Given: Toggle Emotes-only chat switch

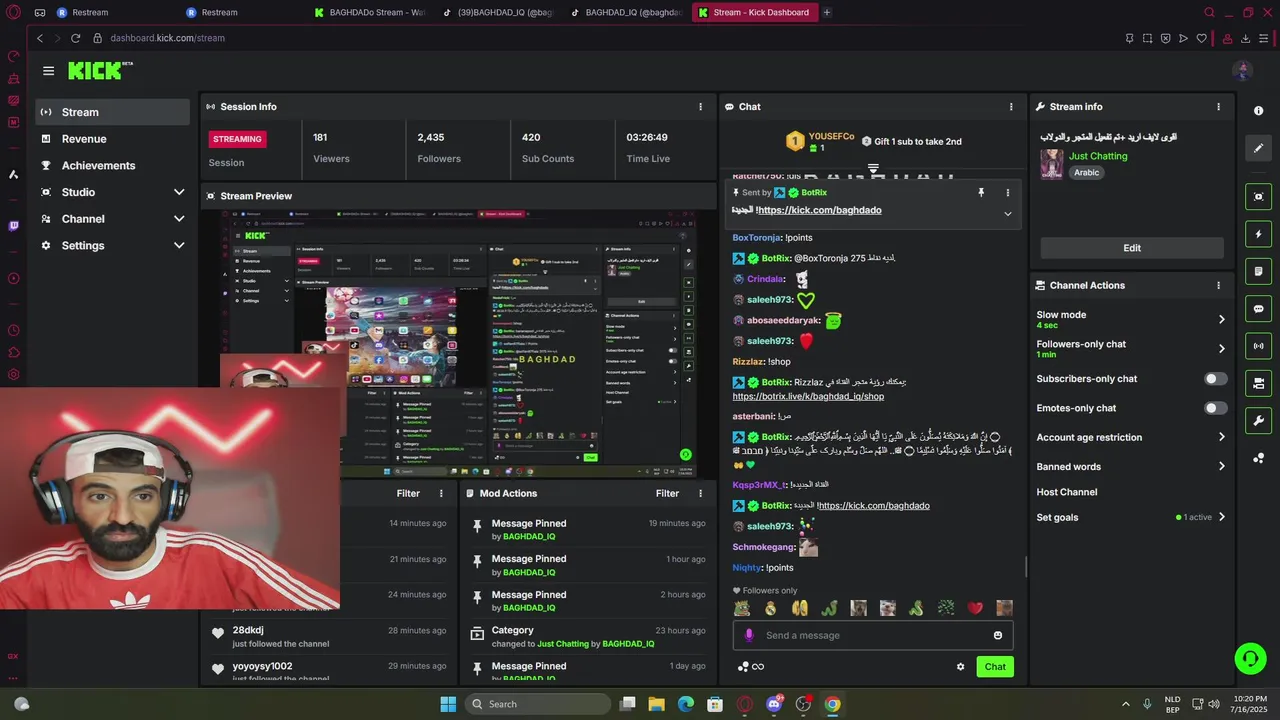Looking at the screenshot, I should click(1215, 408).
